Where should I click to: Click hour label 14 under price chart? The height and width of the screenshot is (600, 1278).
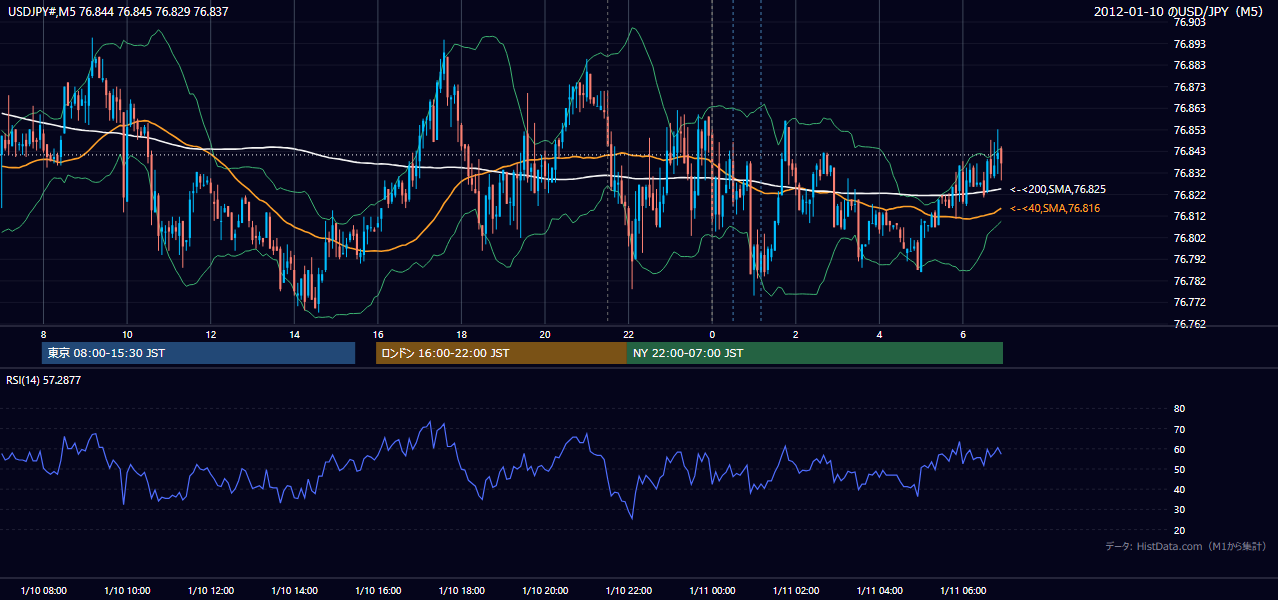point(294,334)
